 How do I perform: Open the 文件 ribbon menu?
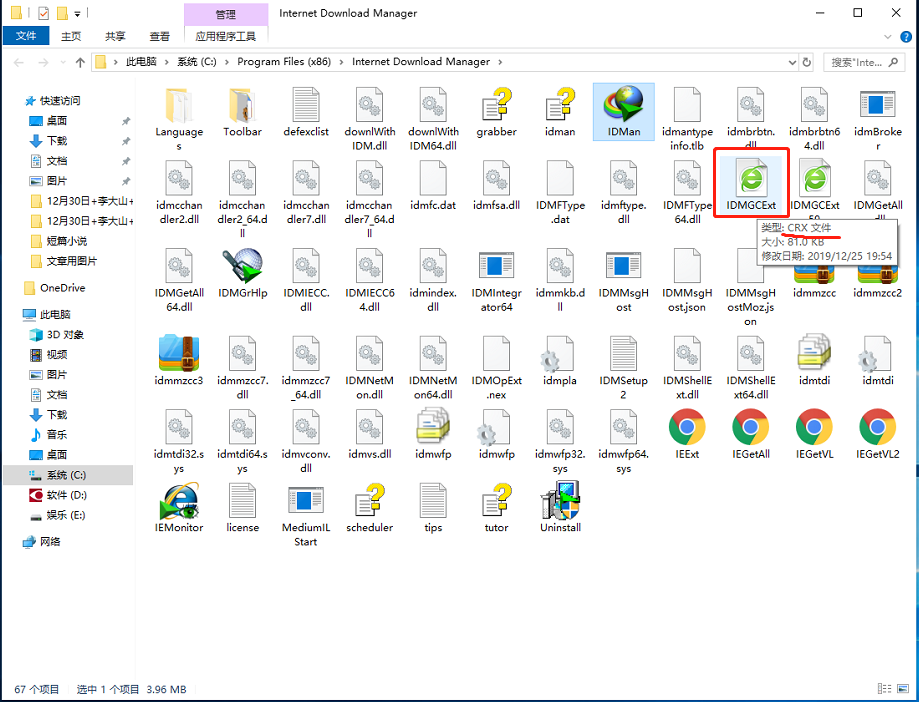[x=26, y=36]
